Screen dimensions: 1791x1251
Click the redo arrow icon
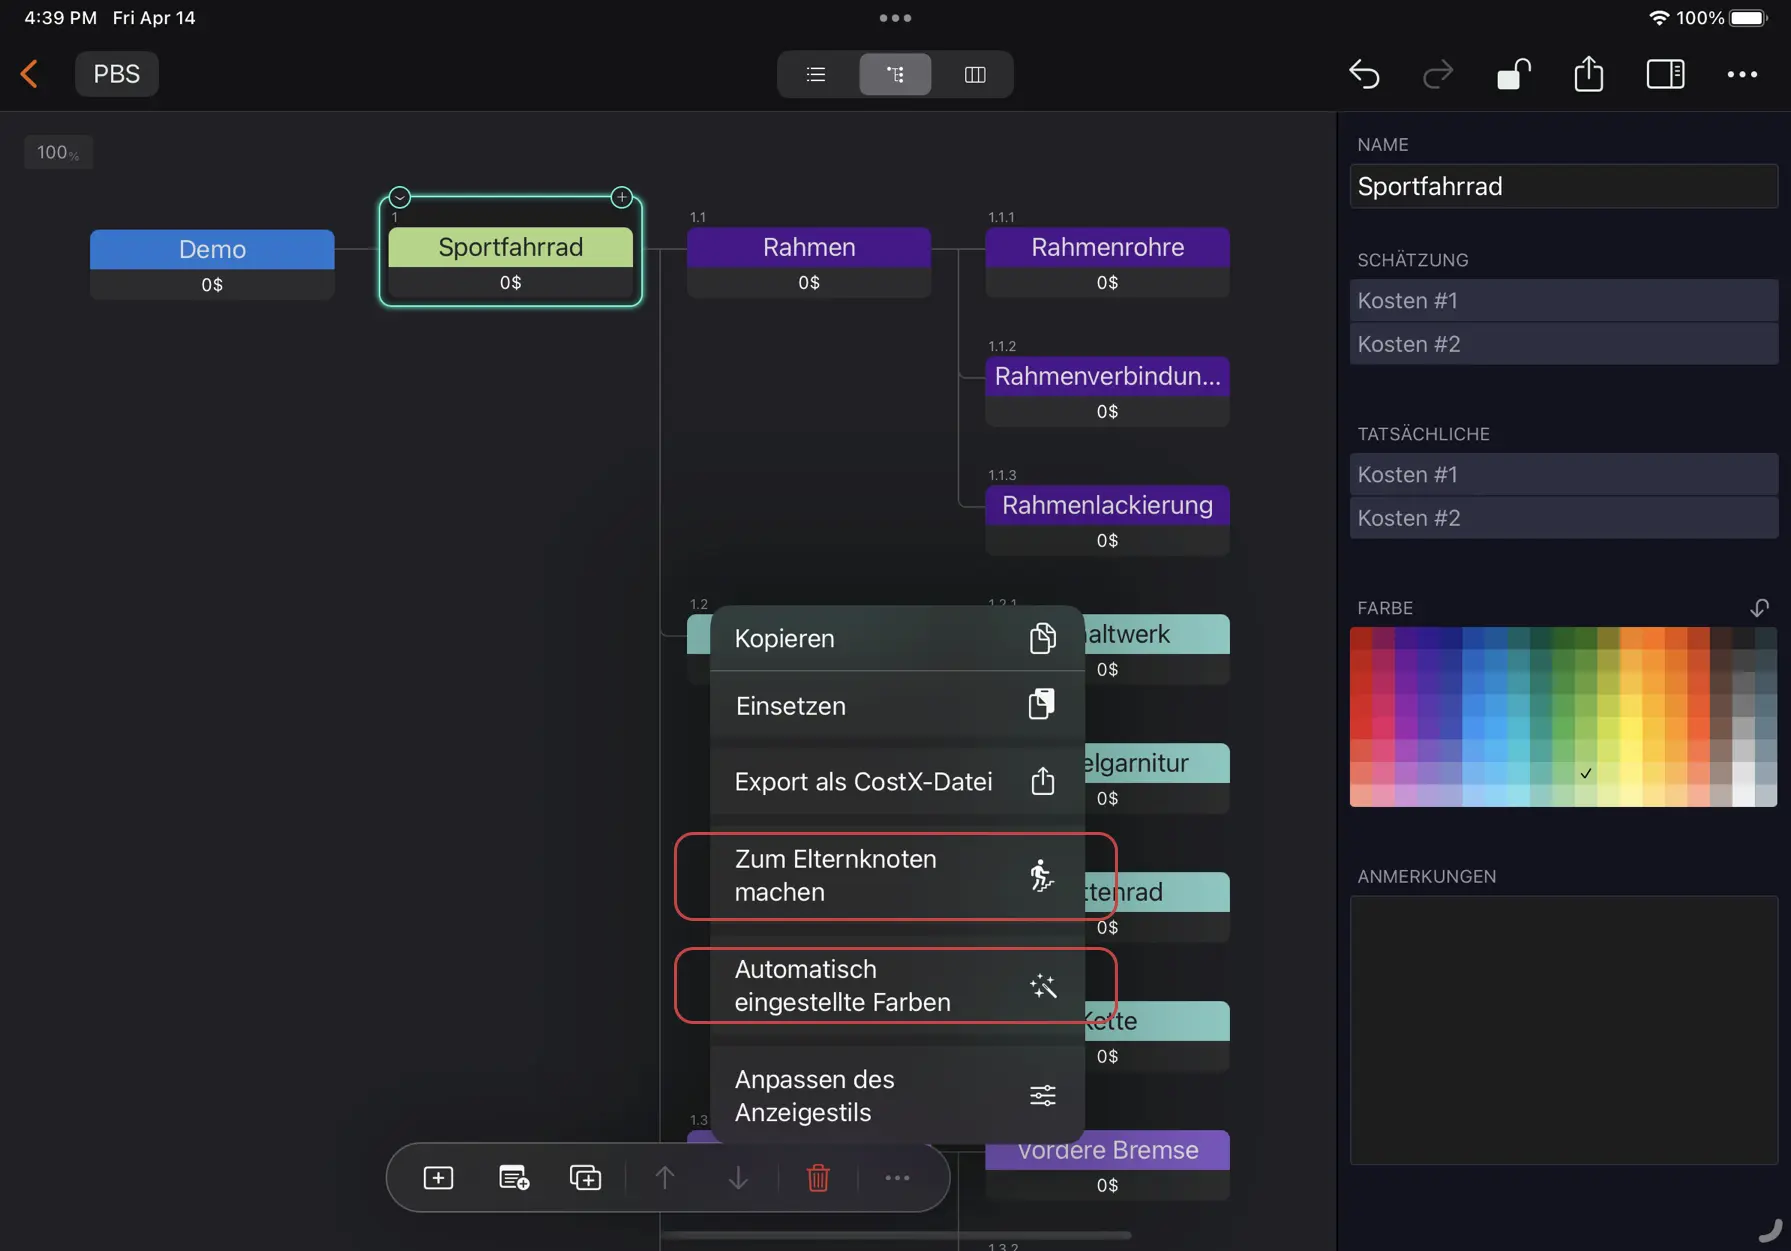pos(1437,74)
